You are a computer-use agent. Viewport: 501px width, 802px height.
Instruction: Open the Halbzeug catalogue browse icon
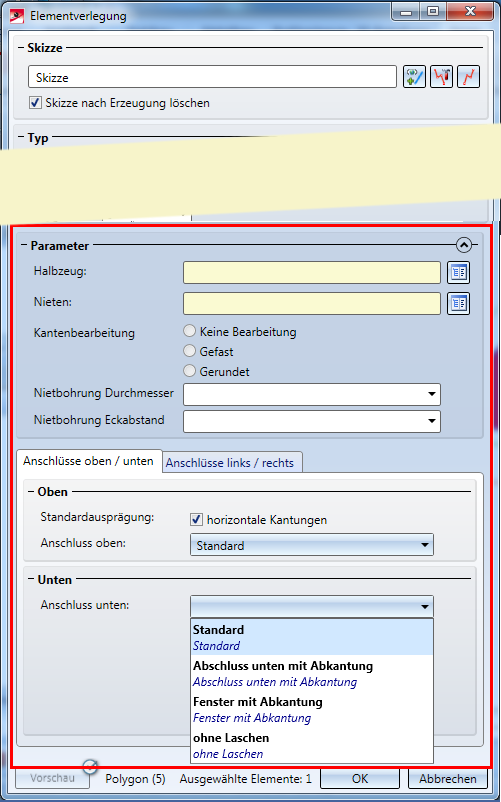[x=459, y=273]
